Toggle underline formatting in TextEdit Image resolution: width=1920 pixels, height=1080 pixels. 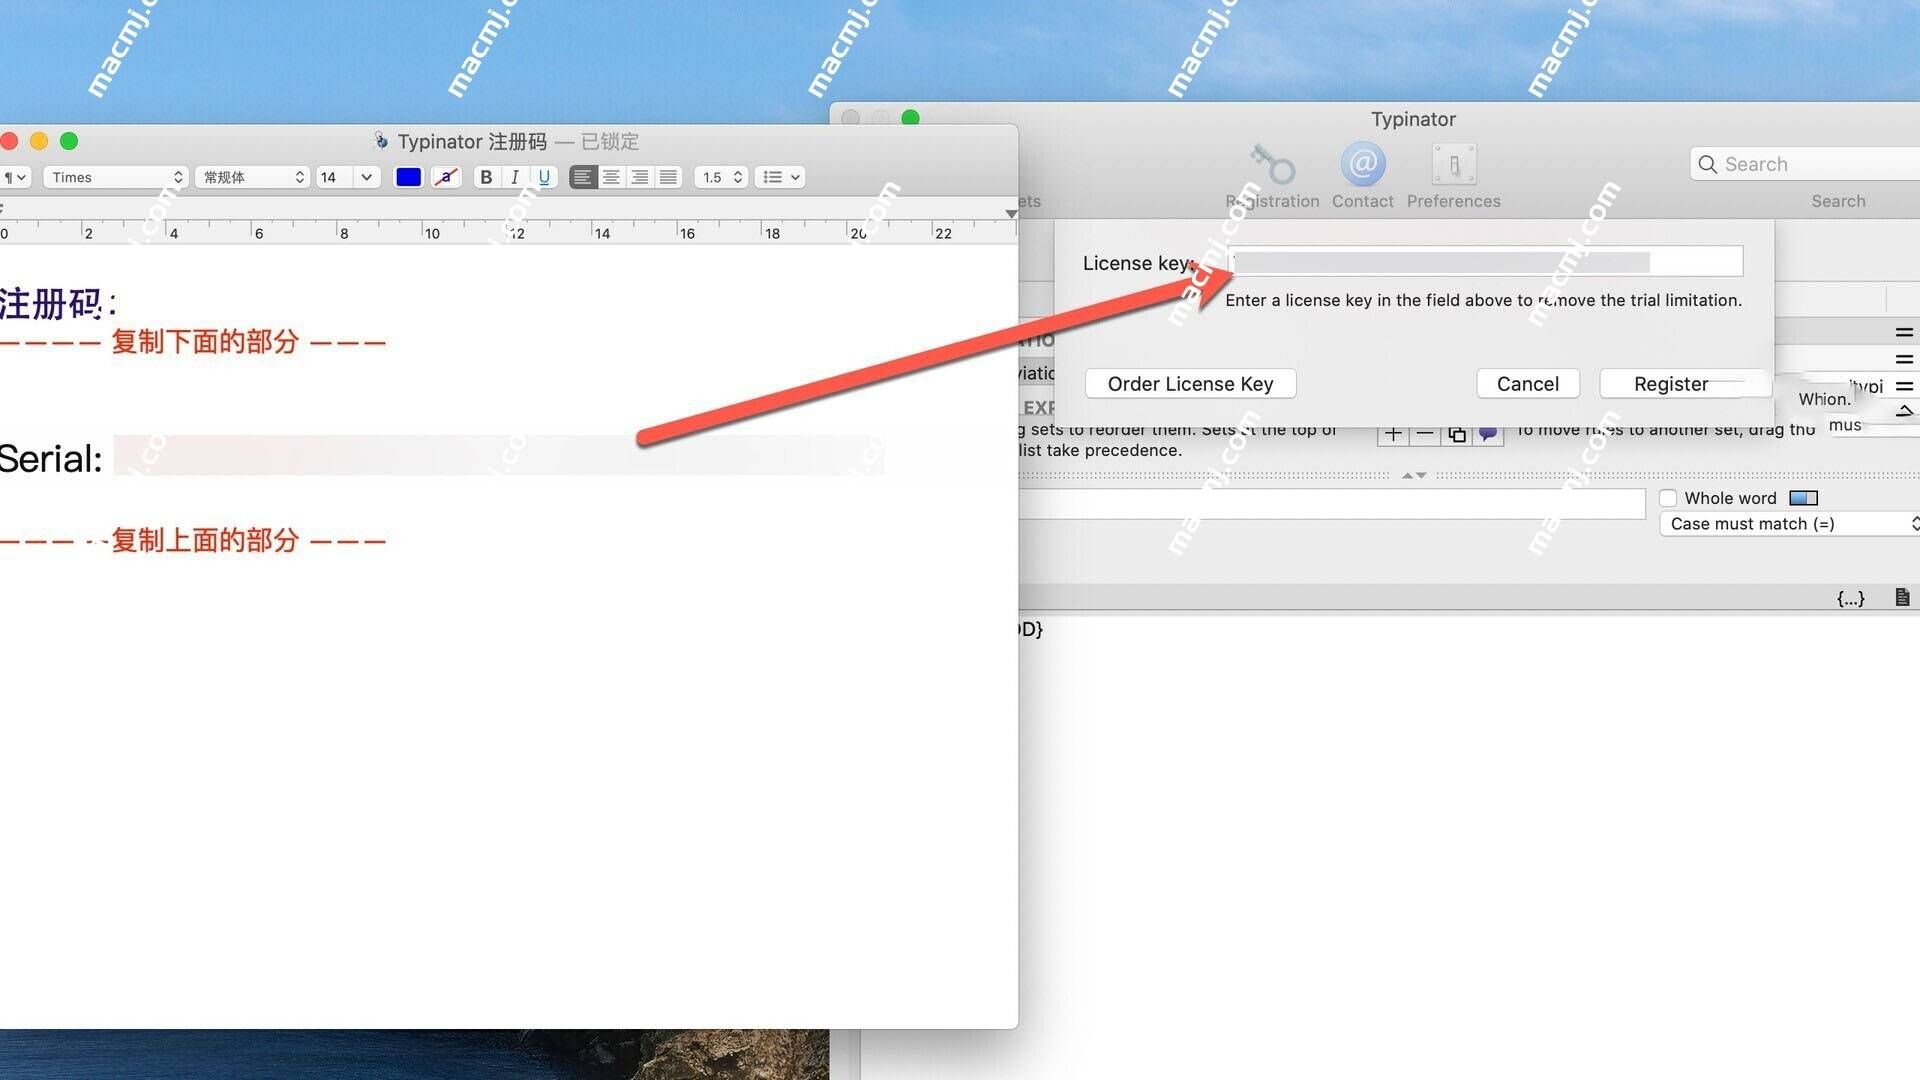click(x=544, y=177)
